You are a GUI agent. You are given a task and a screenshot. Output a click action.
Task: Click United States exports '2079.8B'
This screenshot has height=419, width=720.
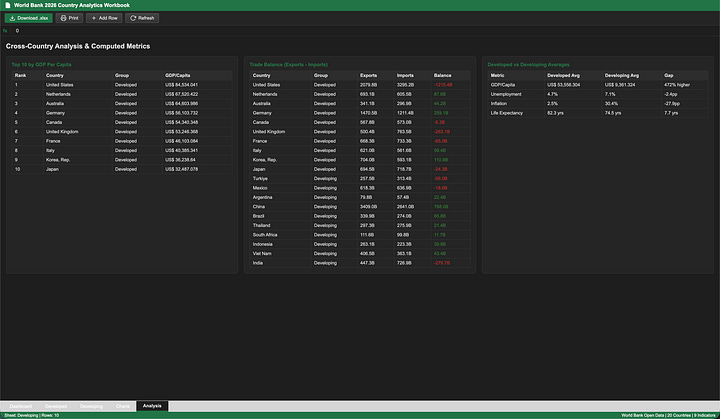tap(369, 85)
